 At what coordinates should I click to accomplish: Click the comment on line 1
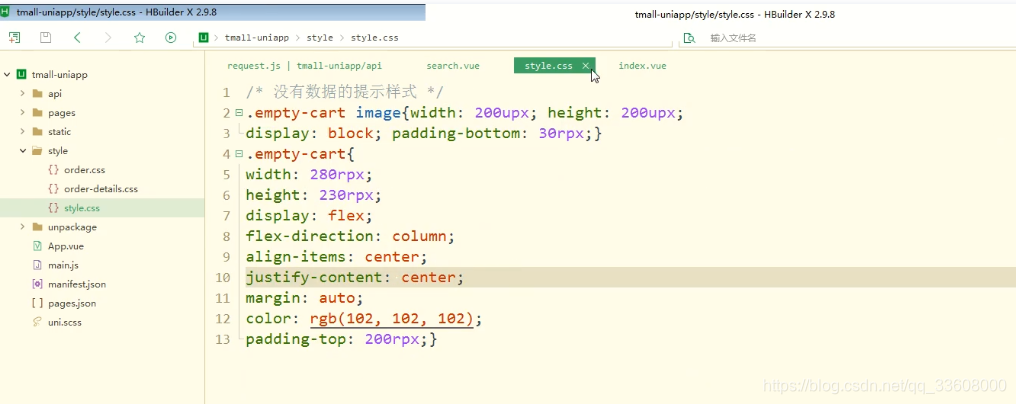coord(345,92)
